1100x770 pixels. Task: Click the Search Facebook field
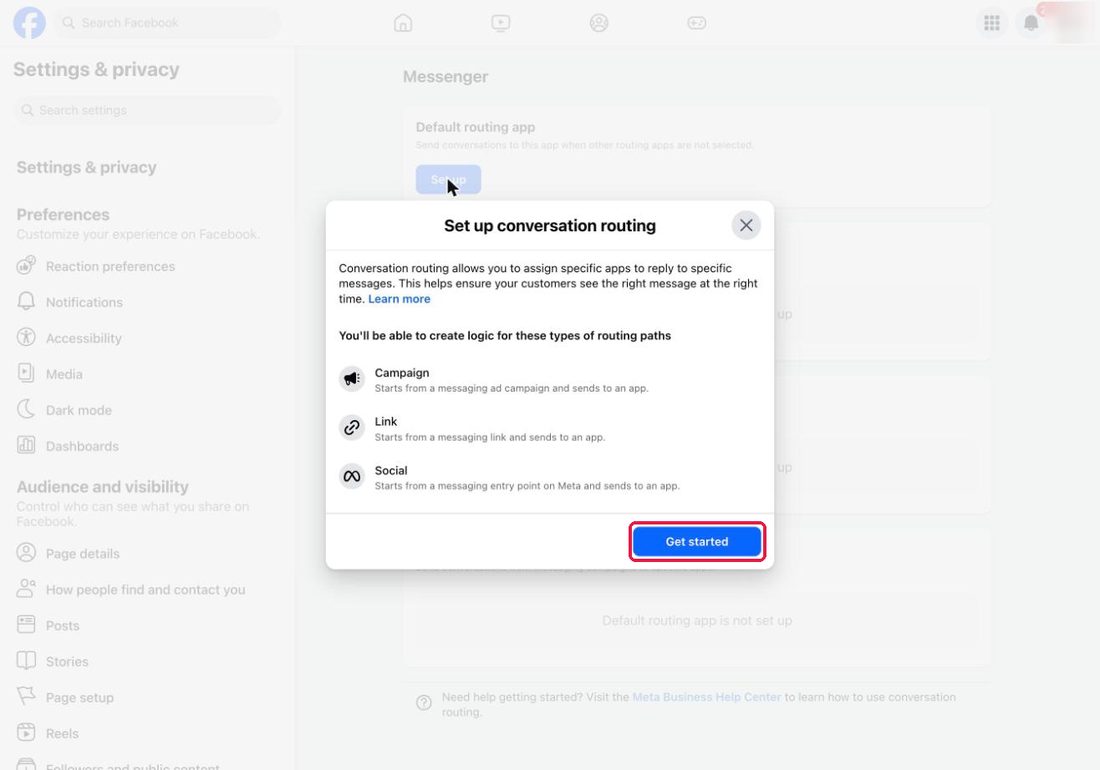click(168, 23)
